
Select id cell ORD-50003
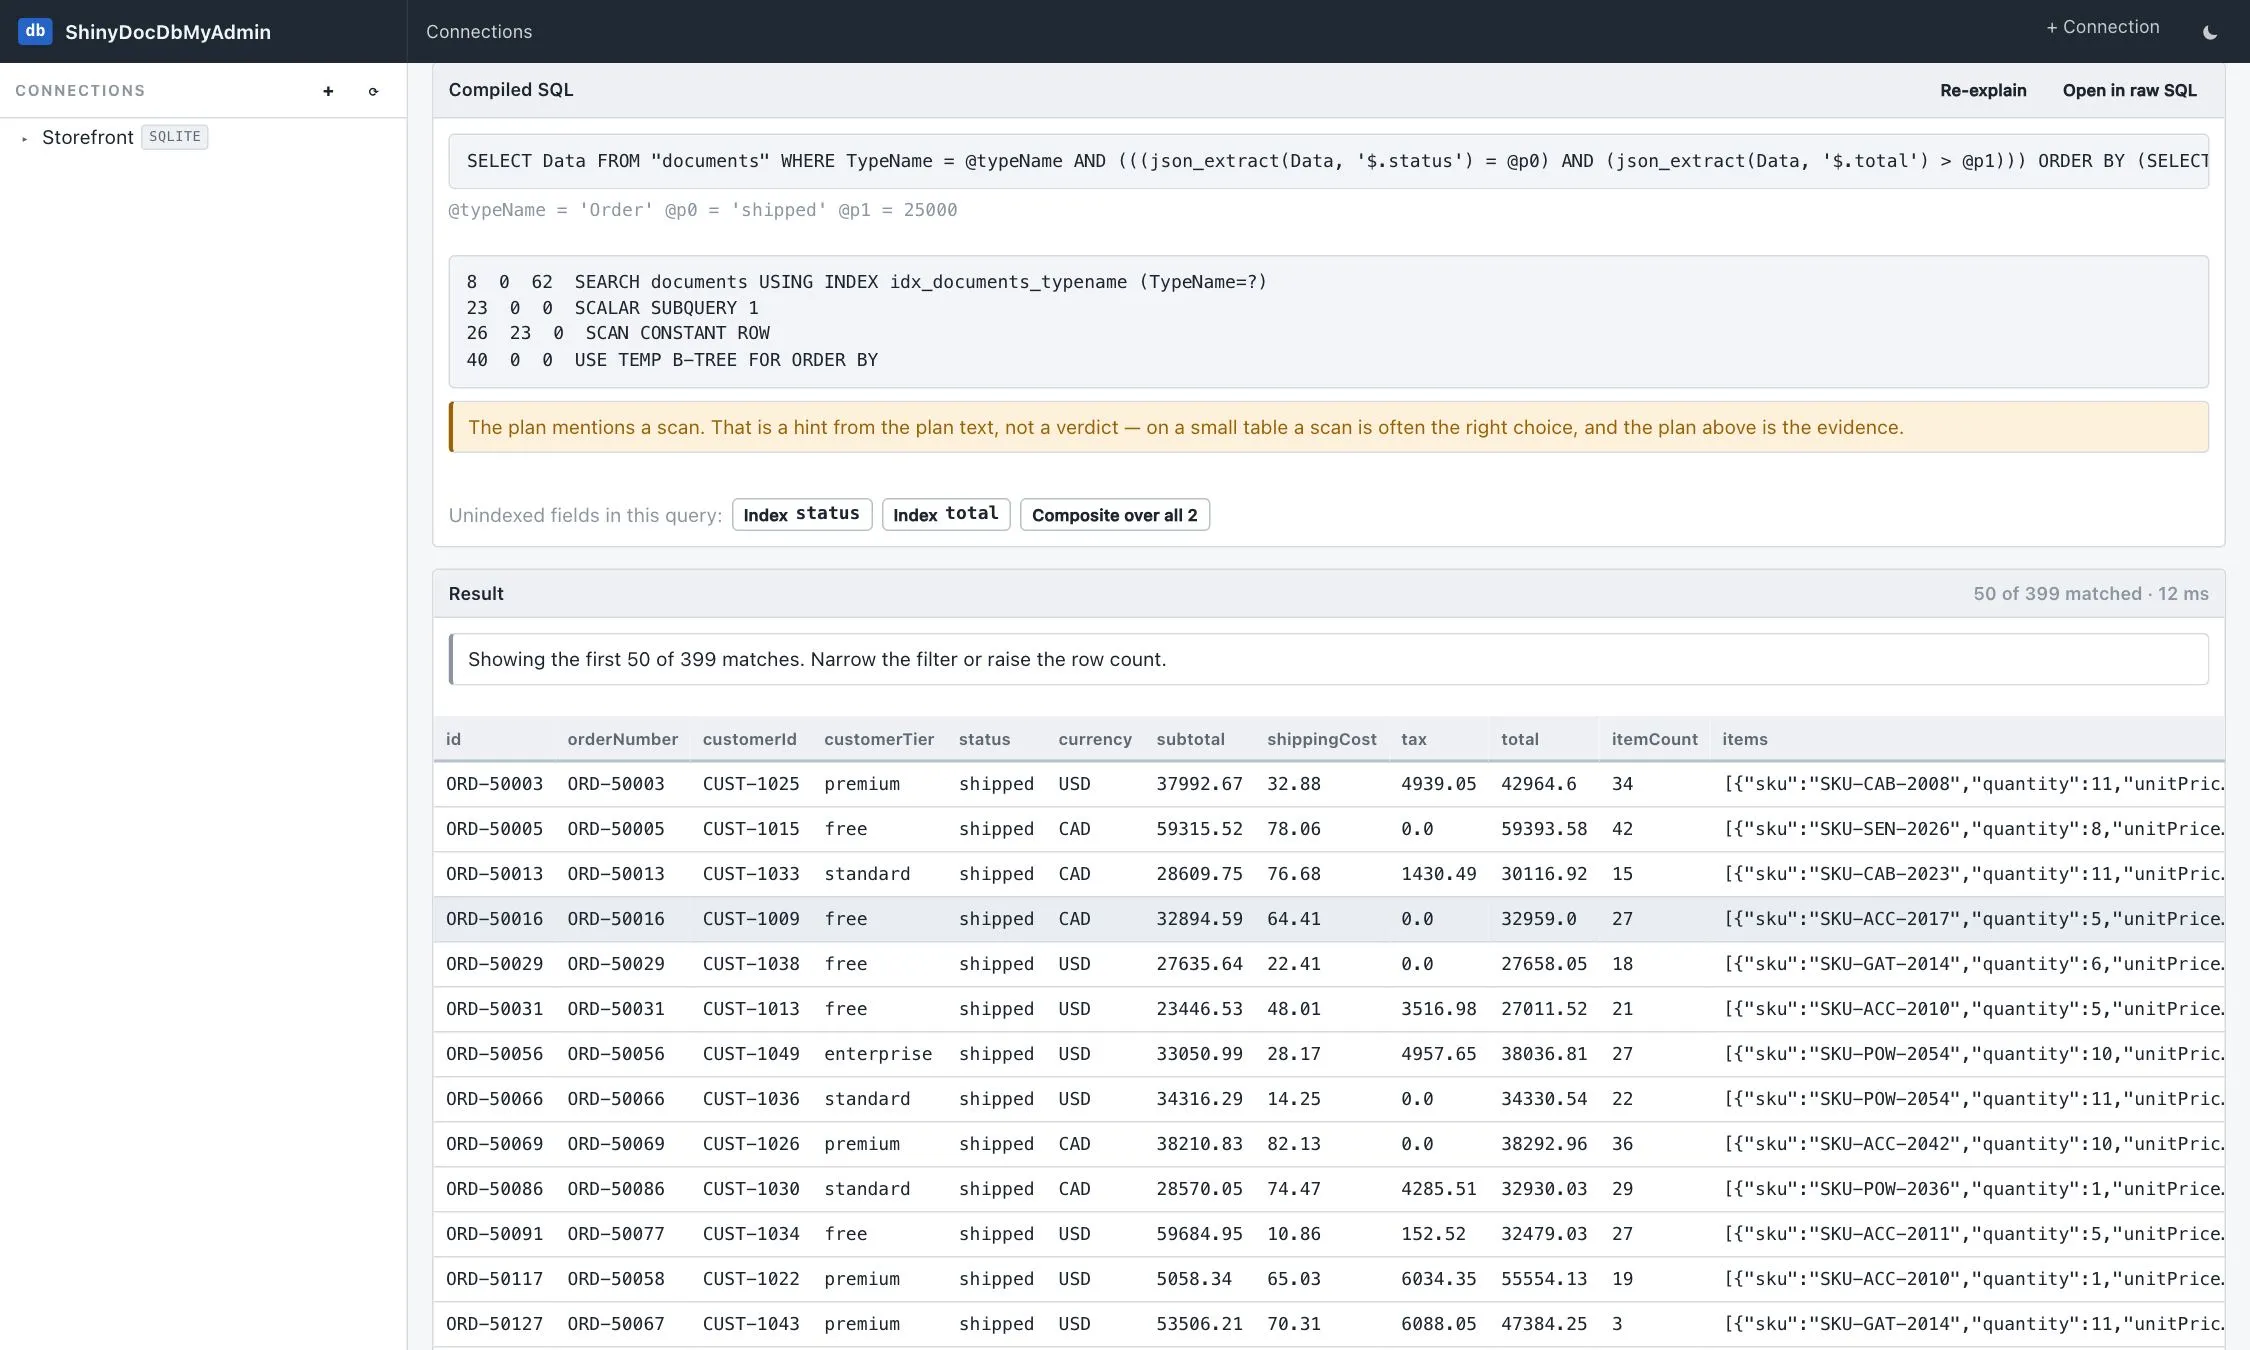coord(494,784)
